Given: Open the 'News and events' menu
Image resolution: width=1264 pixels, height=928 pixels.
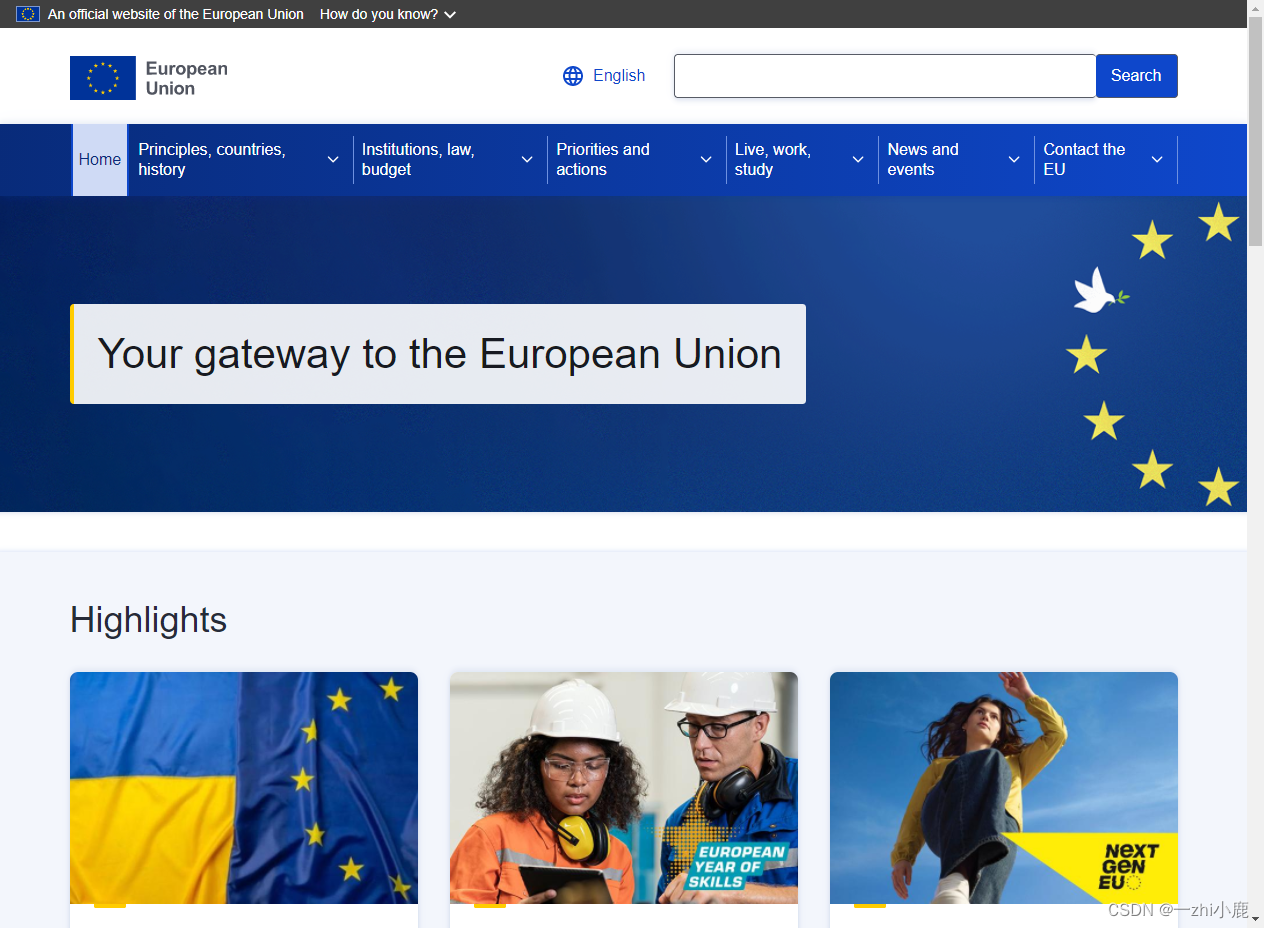Looking at the screenshot, I should (x=956, y=160).
